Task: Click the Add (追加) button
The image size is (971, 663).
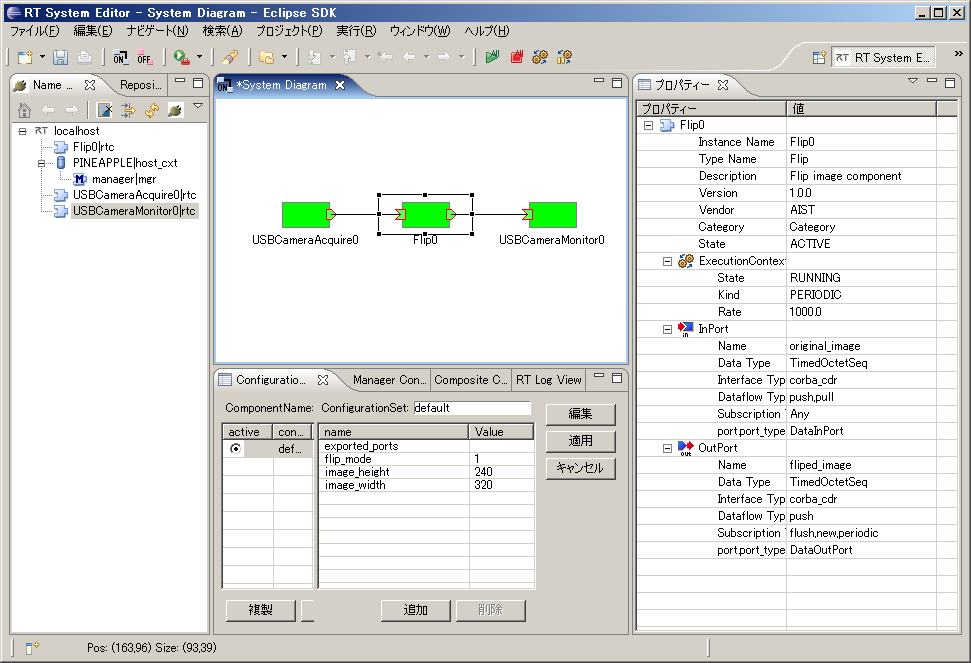Action: (416, 610)
